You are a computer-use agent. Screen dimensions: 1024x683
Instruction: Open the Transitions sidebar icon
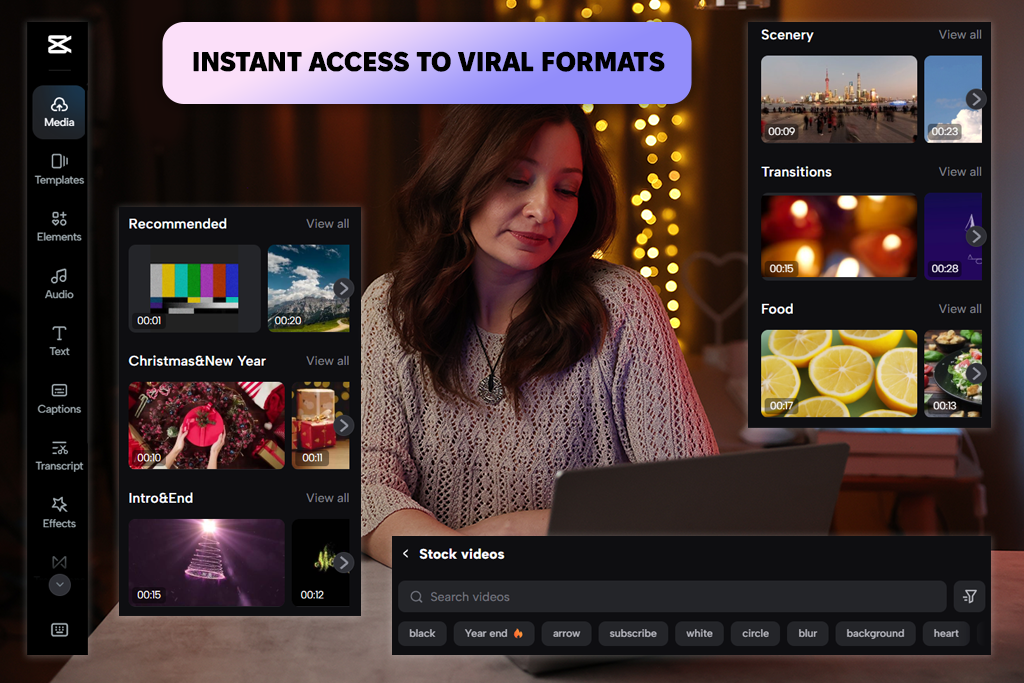coord(59,562)
